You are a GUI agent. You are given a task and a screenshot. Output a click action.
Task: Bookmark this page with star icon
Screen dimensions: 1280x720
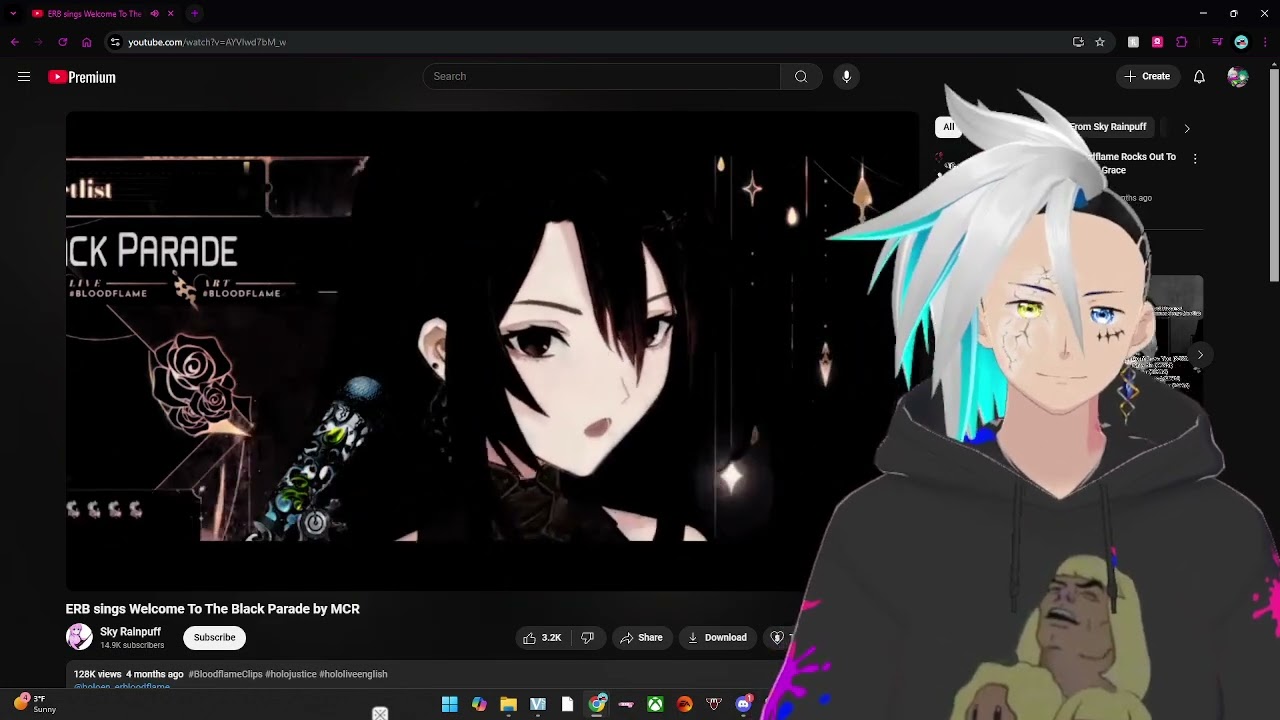(1100, 42)
